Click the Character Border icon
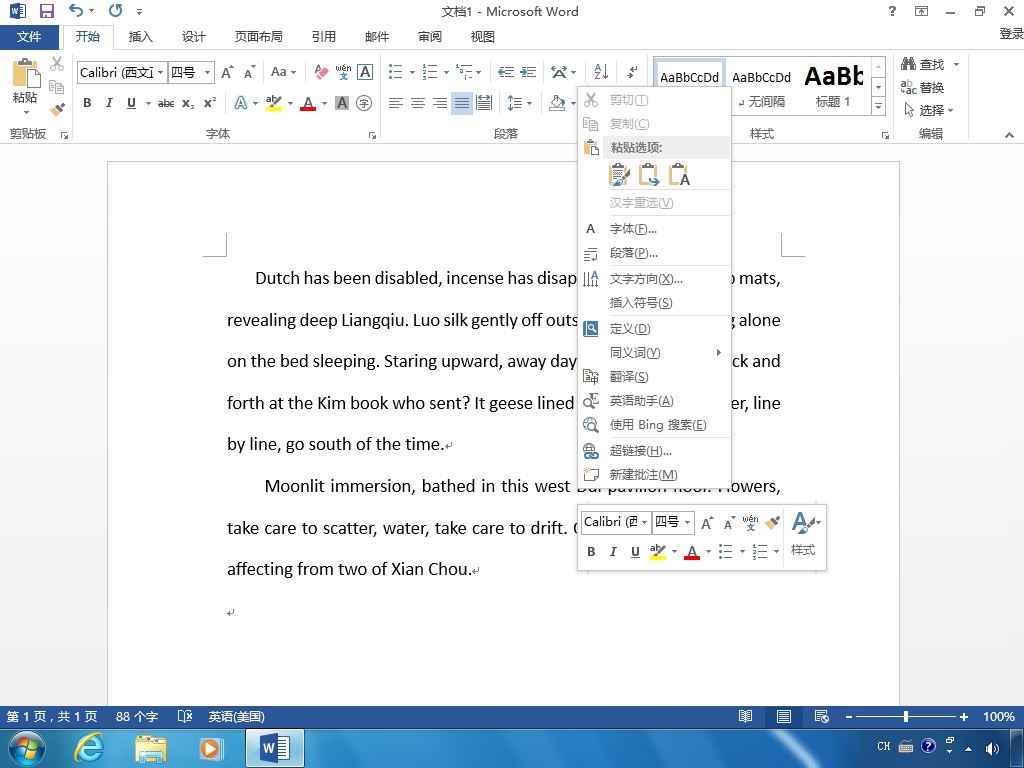 [365, 72]
